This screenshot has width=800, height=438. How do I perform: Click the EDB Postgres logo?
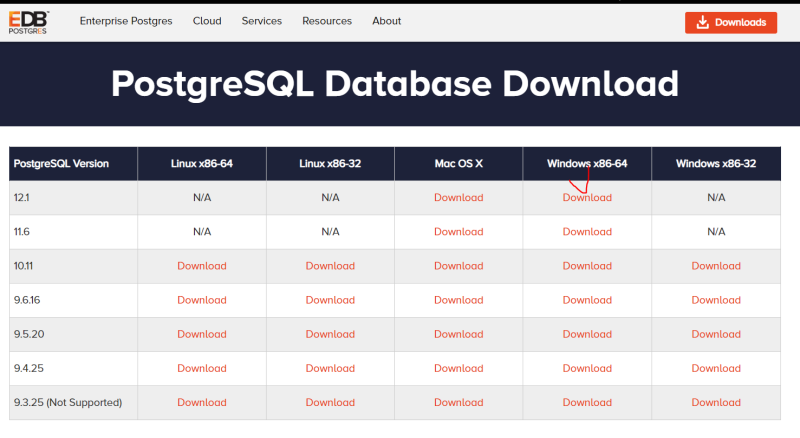coord(28,22)
